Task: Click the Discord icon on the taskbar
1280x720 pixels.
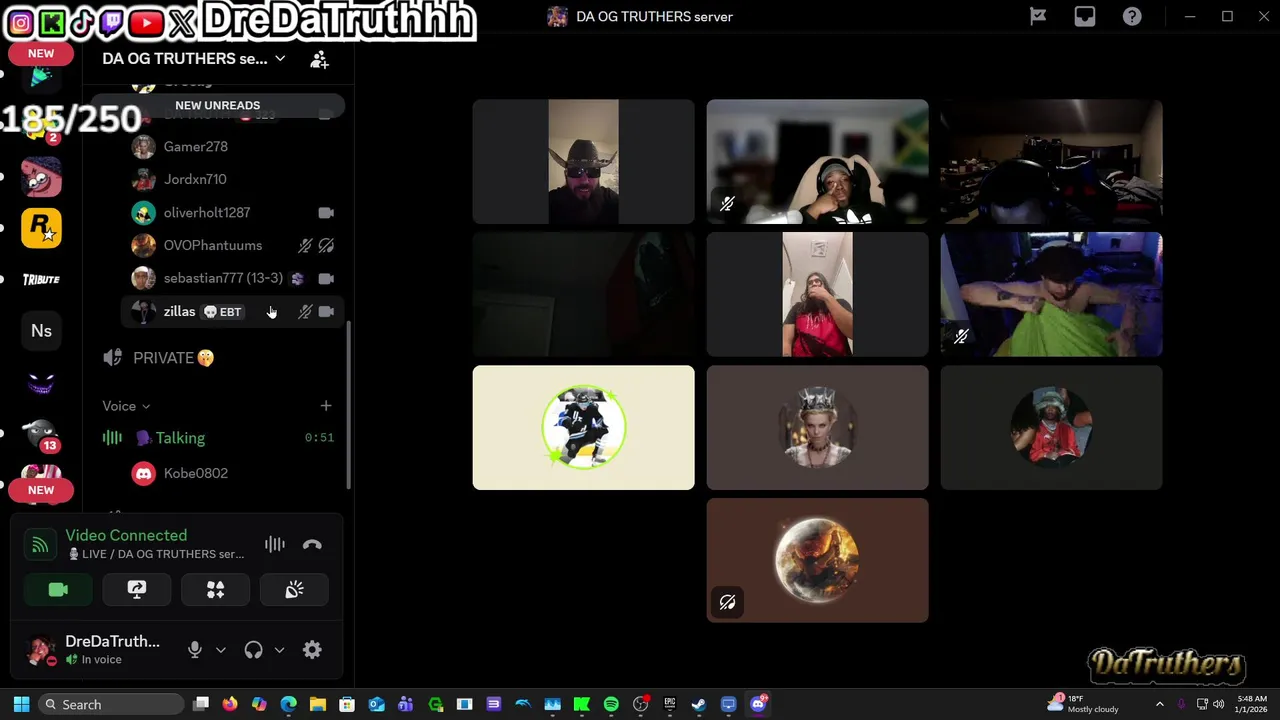Action: 758,705
